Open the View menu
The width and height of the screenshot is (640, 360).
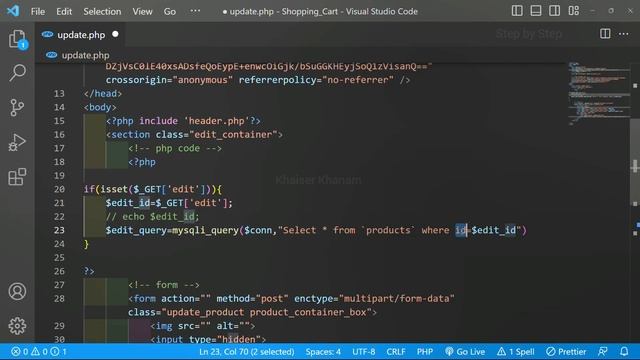(142, 11)
